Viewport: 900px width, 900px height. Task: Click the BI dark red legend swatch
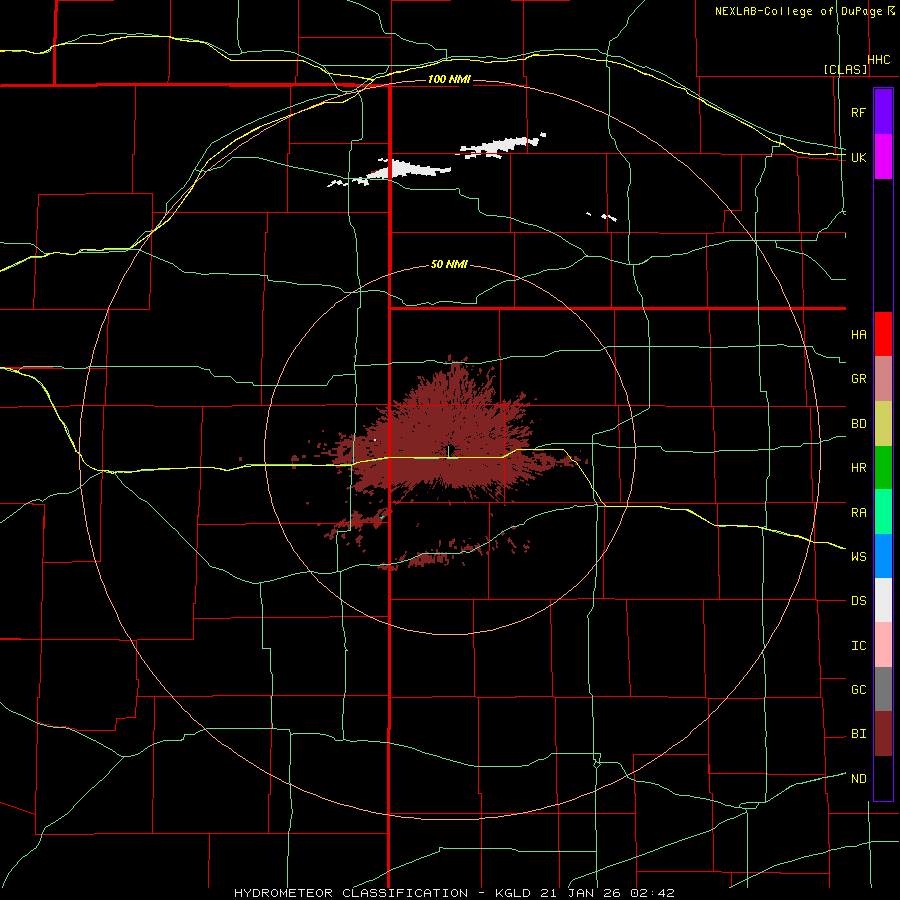883,734
